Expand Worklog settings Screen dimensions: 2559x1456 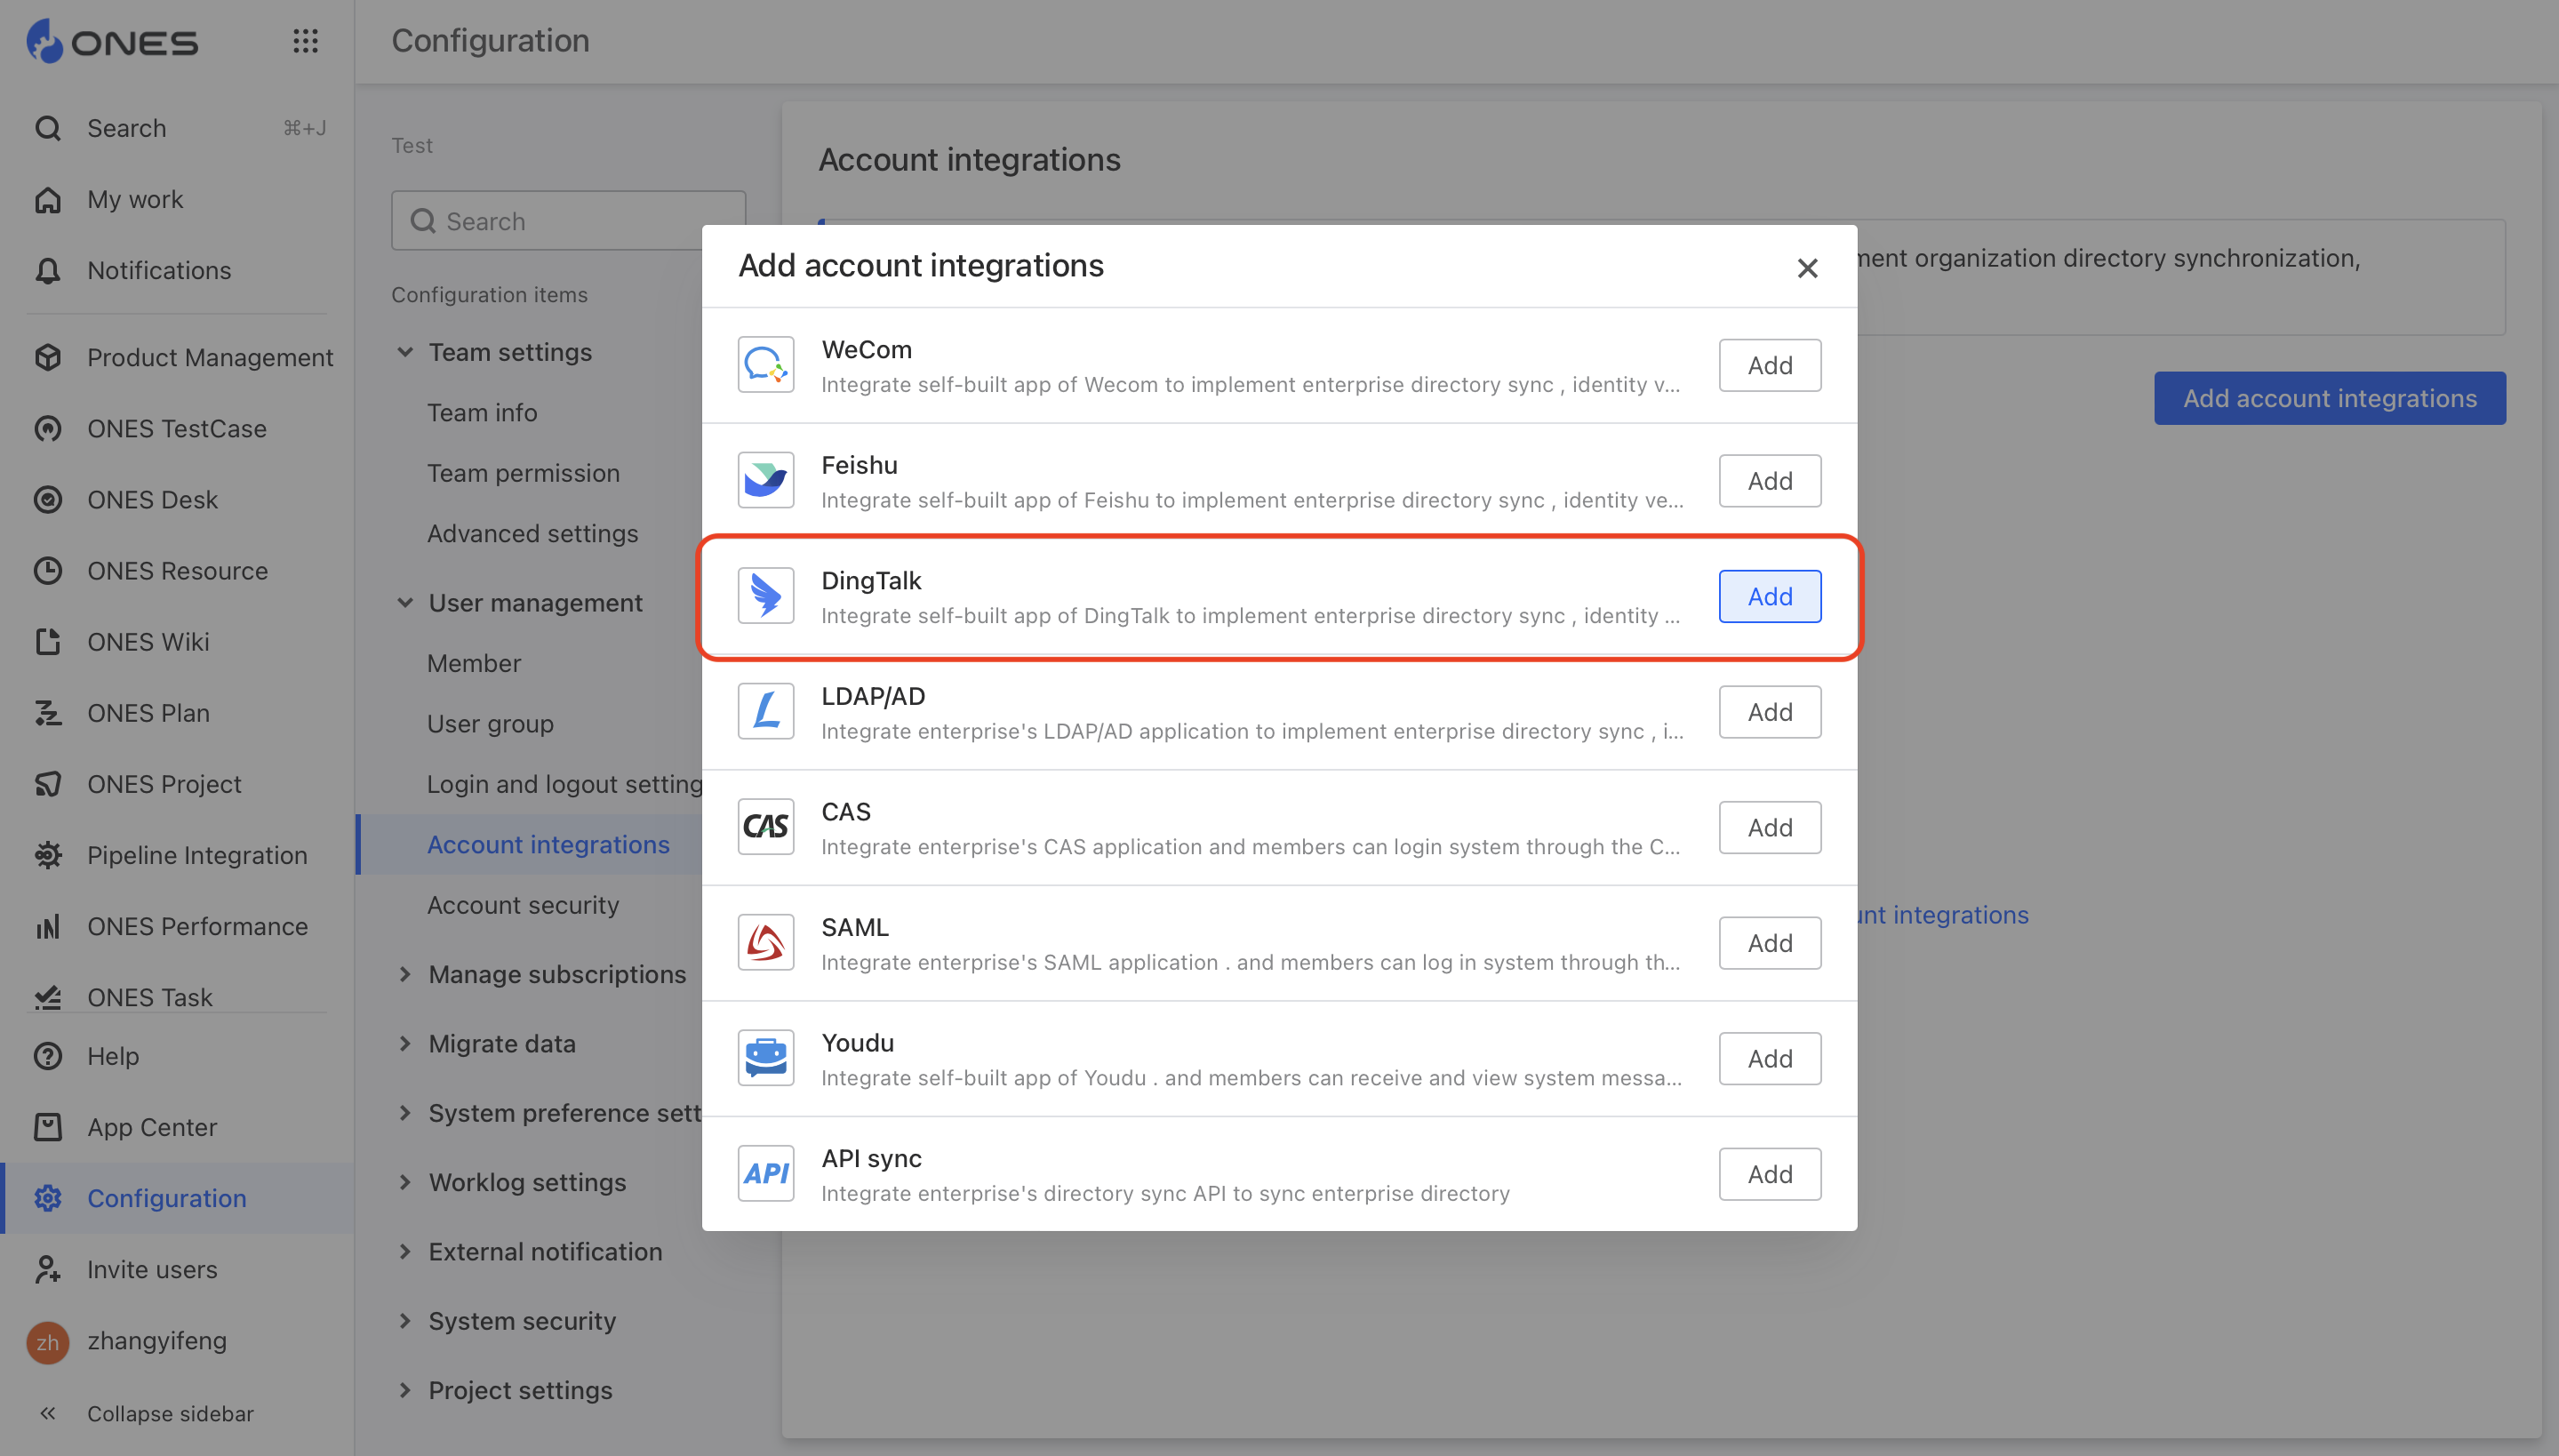click(x=405, y=1182)
